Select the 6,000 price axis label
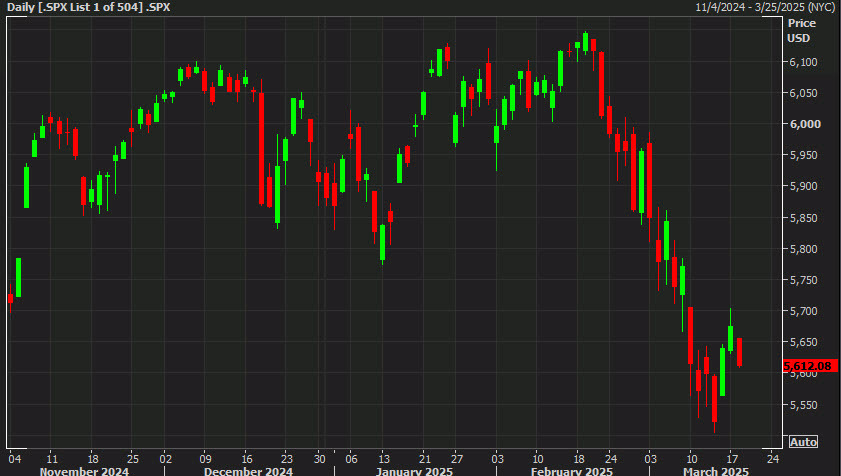The width and height of the screenshot is (841, 476). point(805,124)
